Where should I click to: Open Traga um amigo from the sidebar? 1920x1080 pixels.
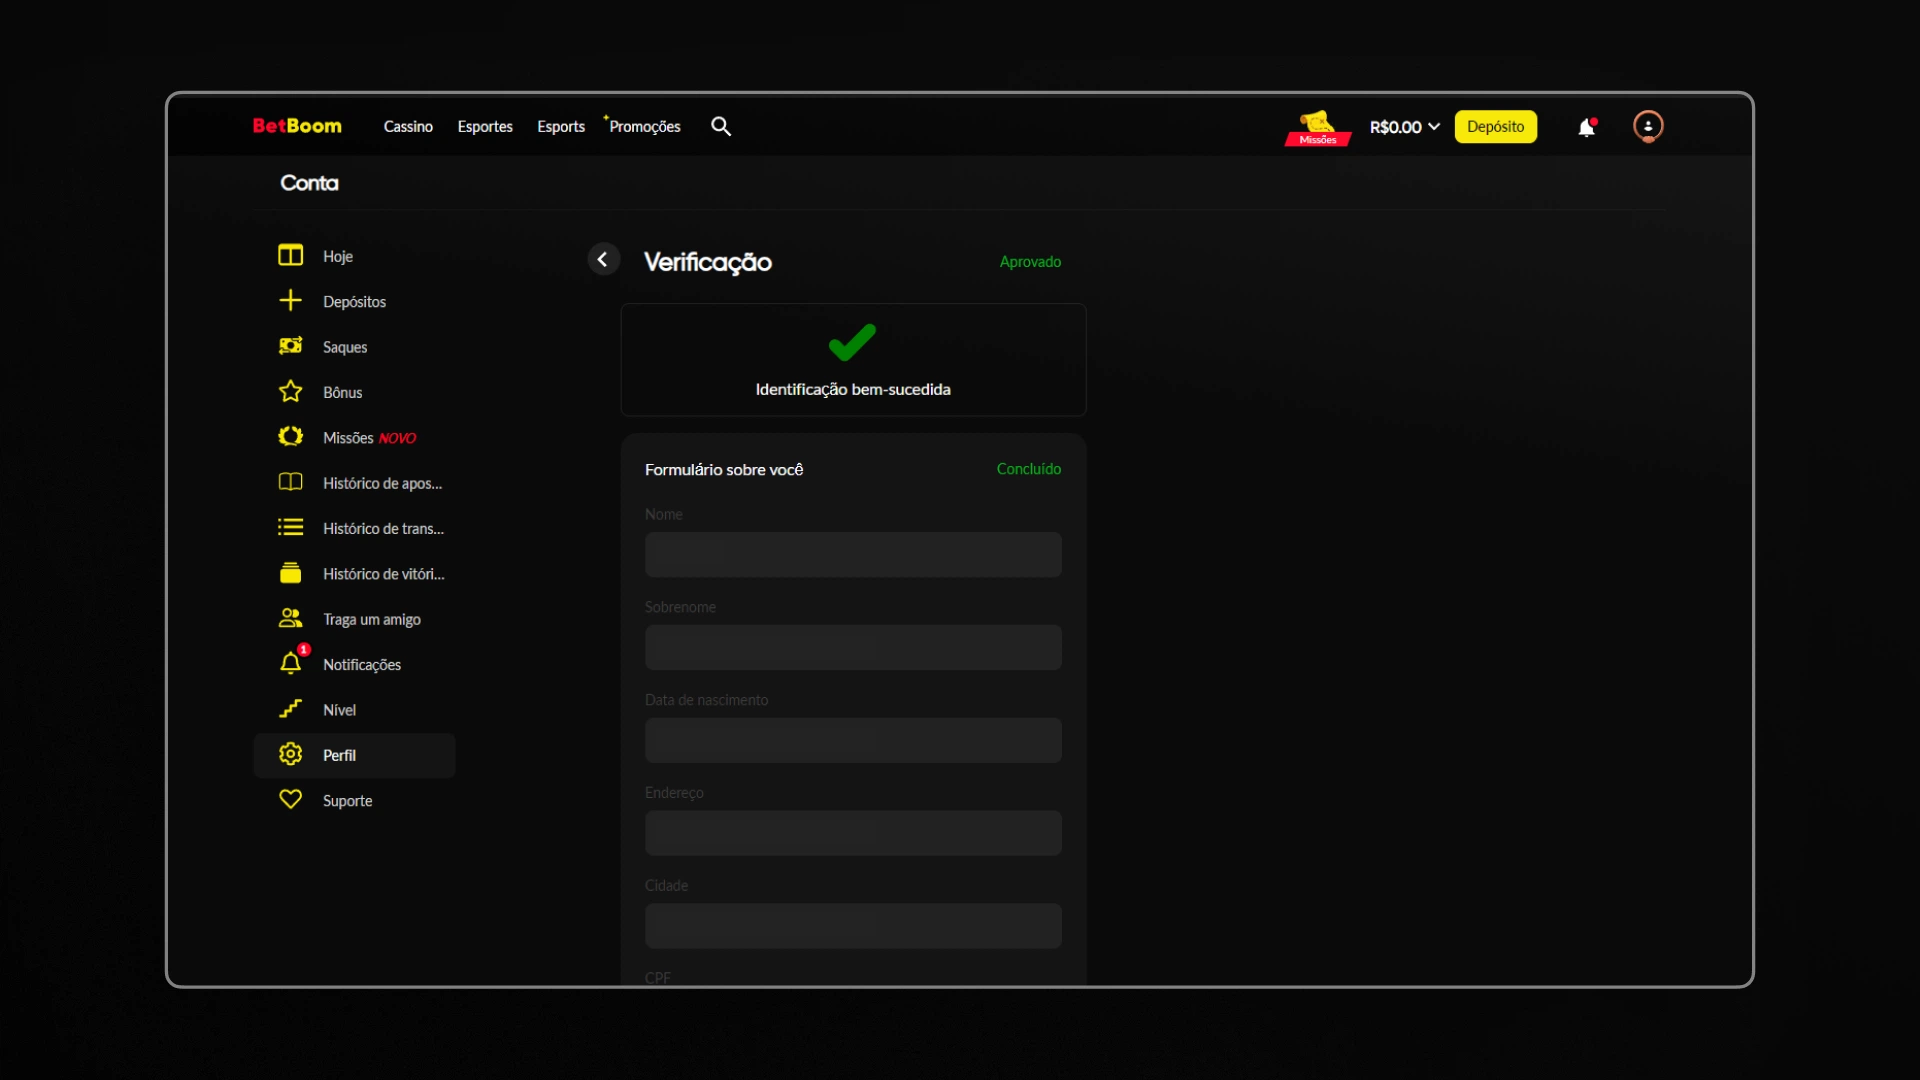point(371,618)
